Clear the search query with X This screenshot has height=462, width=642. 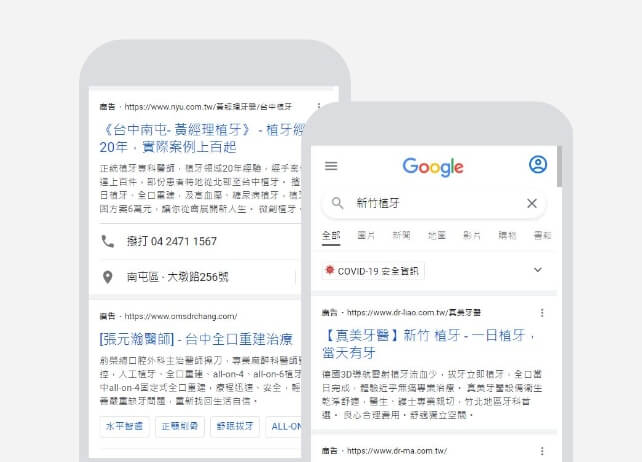[x=531, y=203]
